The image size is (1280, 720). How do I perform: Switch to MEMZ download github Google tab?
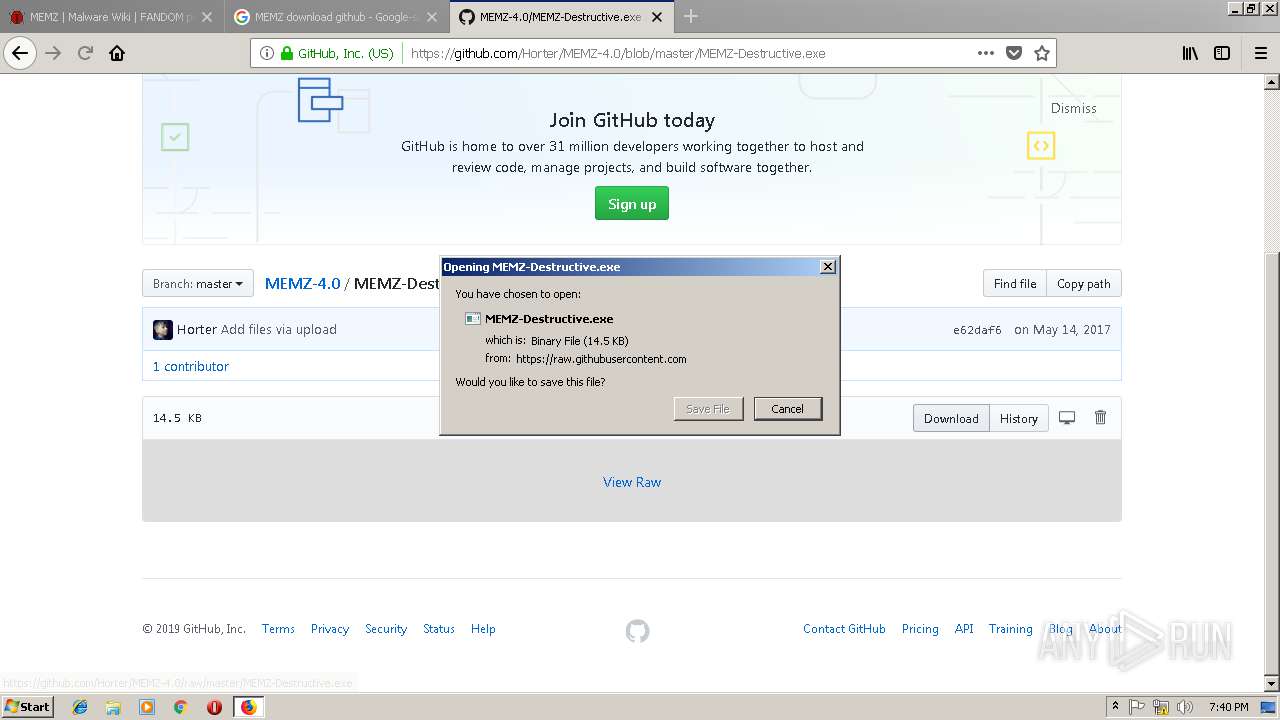[337, 17]
